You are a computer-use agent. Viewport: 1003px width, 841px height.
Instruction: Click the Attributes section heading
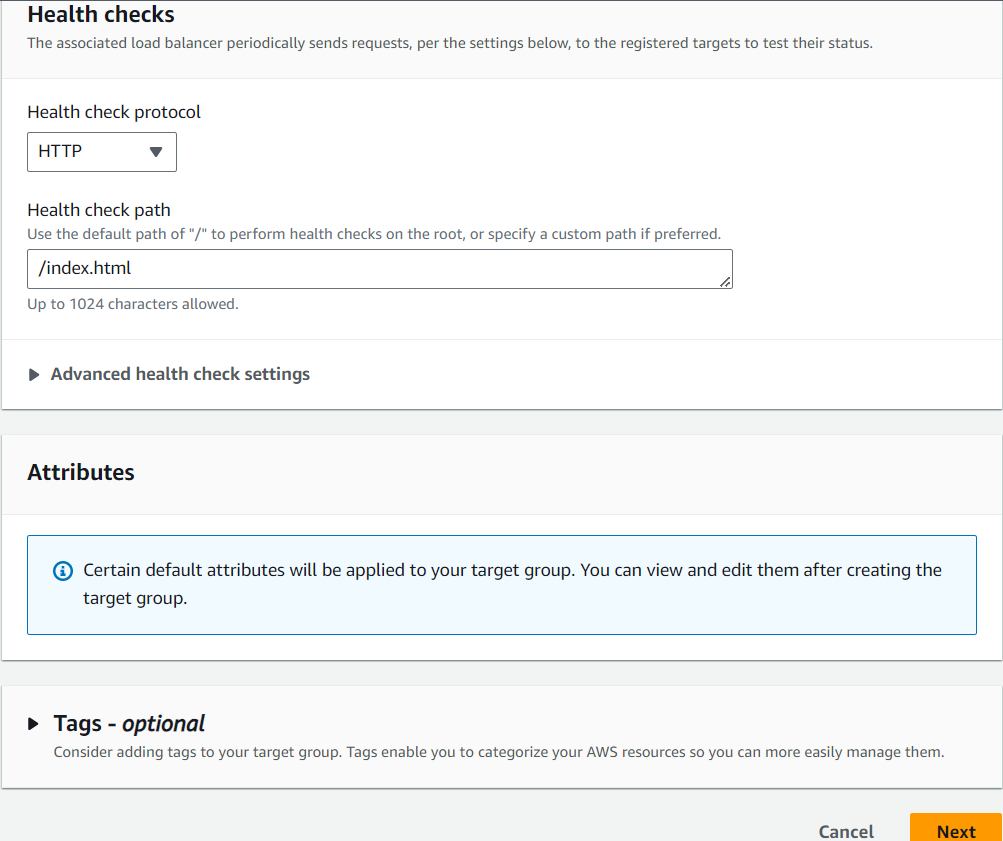click(x=81, y=472)
